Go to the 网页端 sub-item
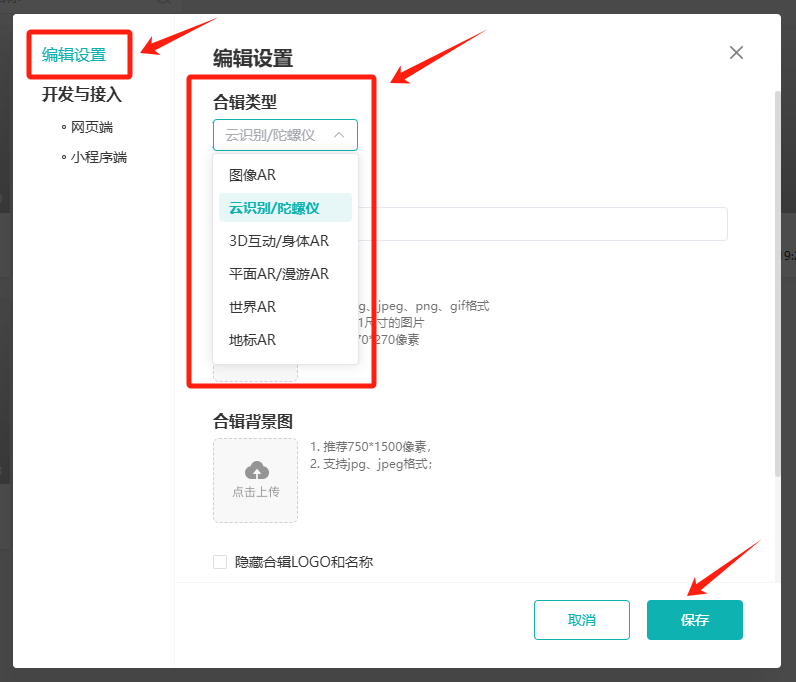This screenshot has height=682, width=796. (92, 127)
